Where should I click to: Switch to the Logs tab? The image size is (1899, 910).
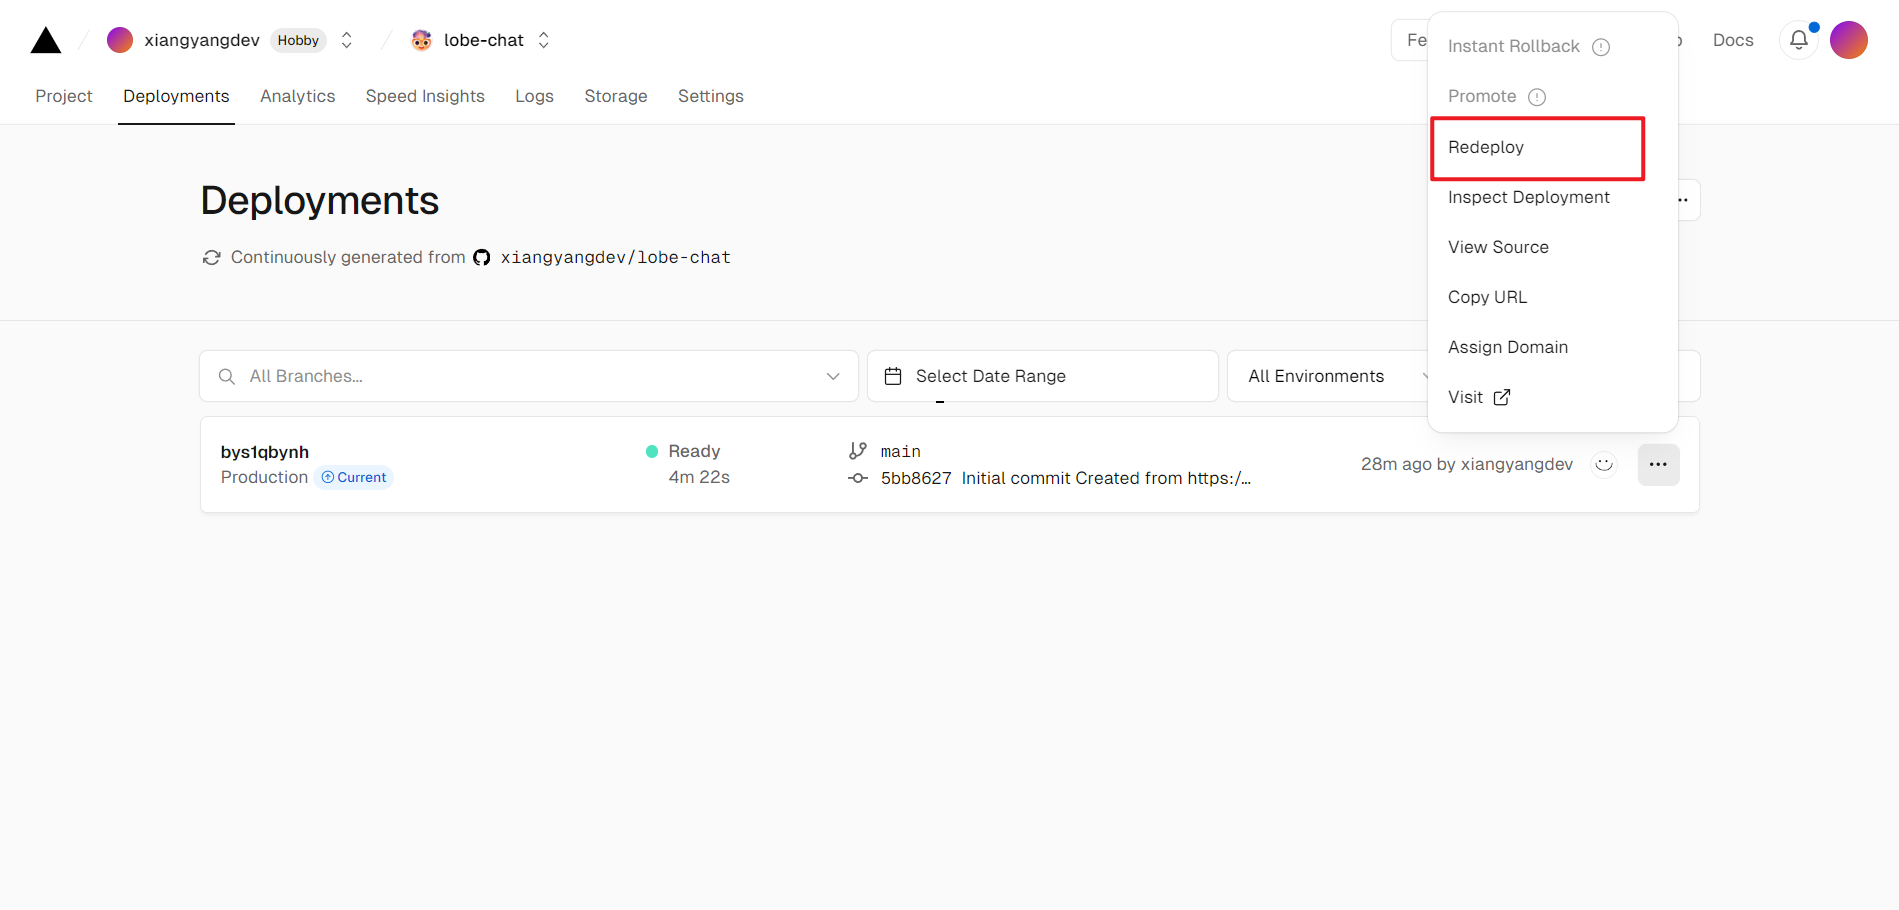click(535, 96)
